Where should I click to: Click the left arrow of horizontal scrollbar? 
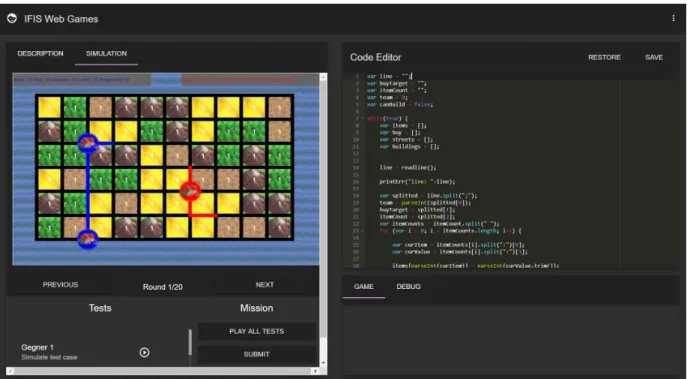click(x=9, y=371)
